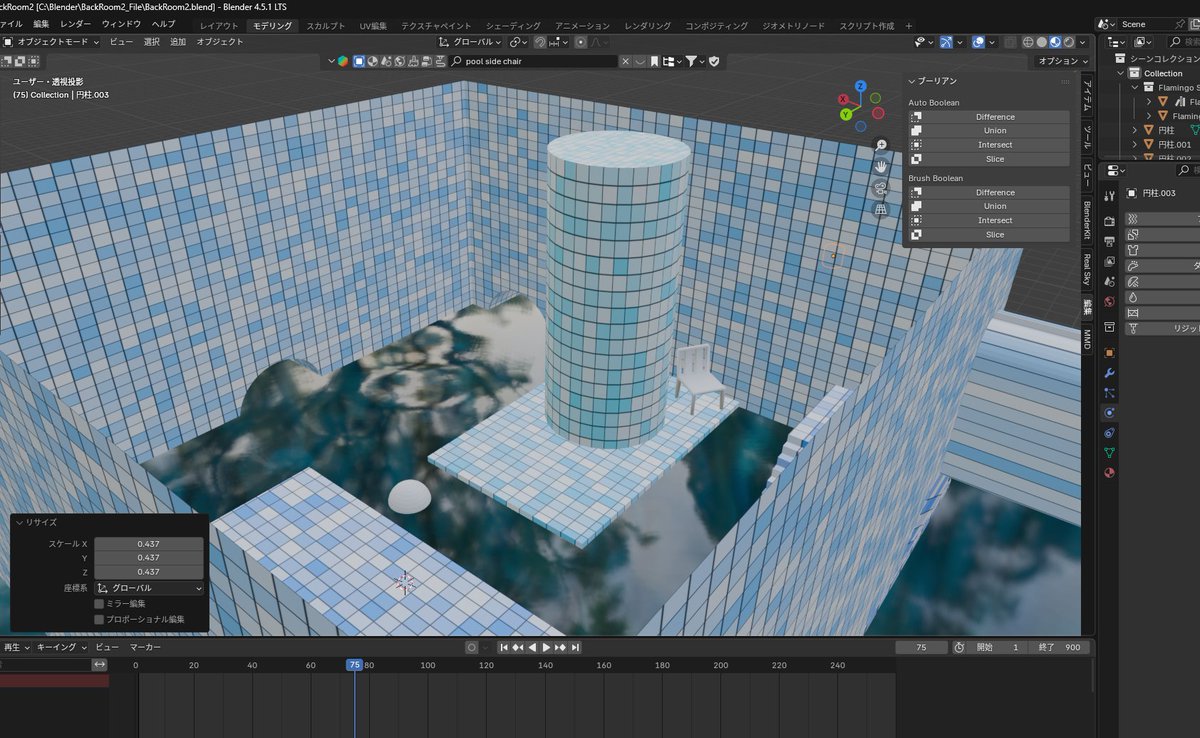This screenshot has height=738, width=1200.
Task: Expand the 円柱.001 outliner item
Action: [1135, 144]
